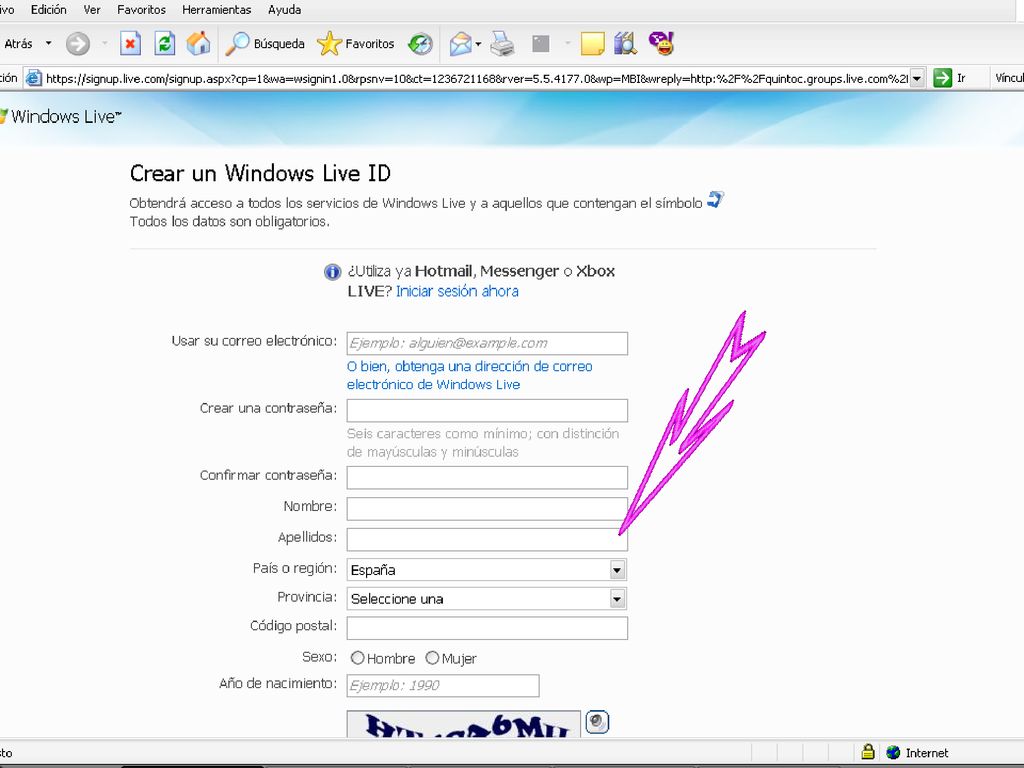The image size is (1024, 768).
Task: Go to the Home page icon
Action: pos(199,44)
